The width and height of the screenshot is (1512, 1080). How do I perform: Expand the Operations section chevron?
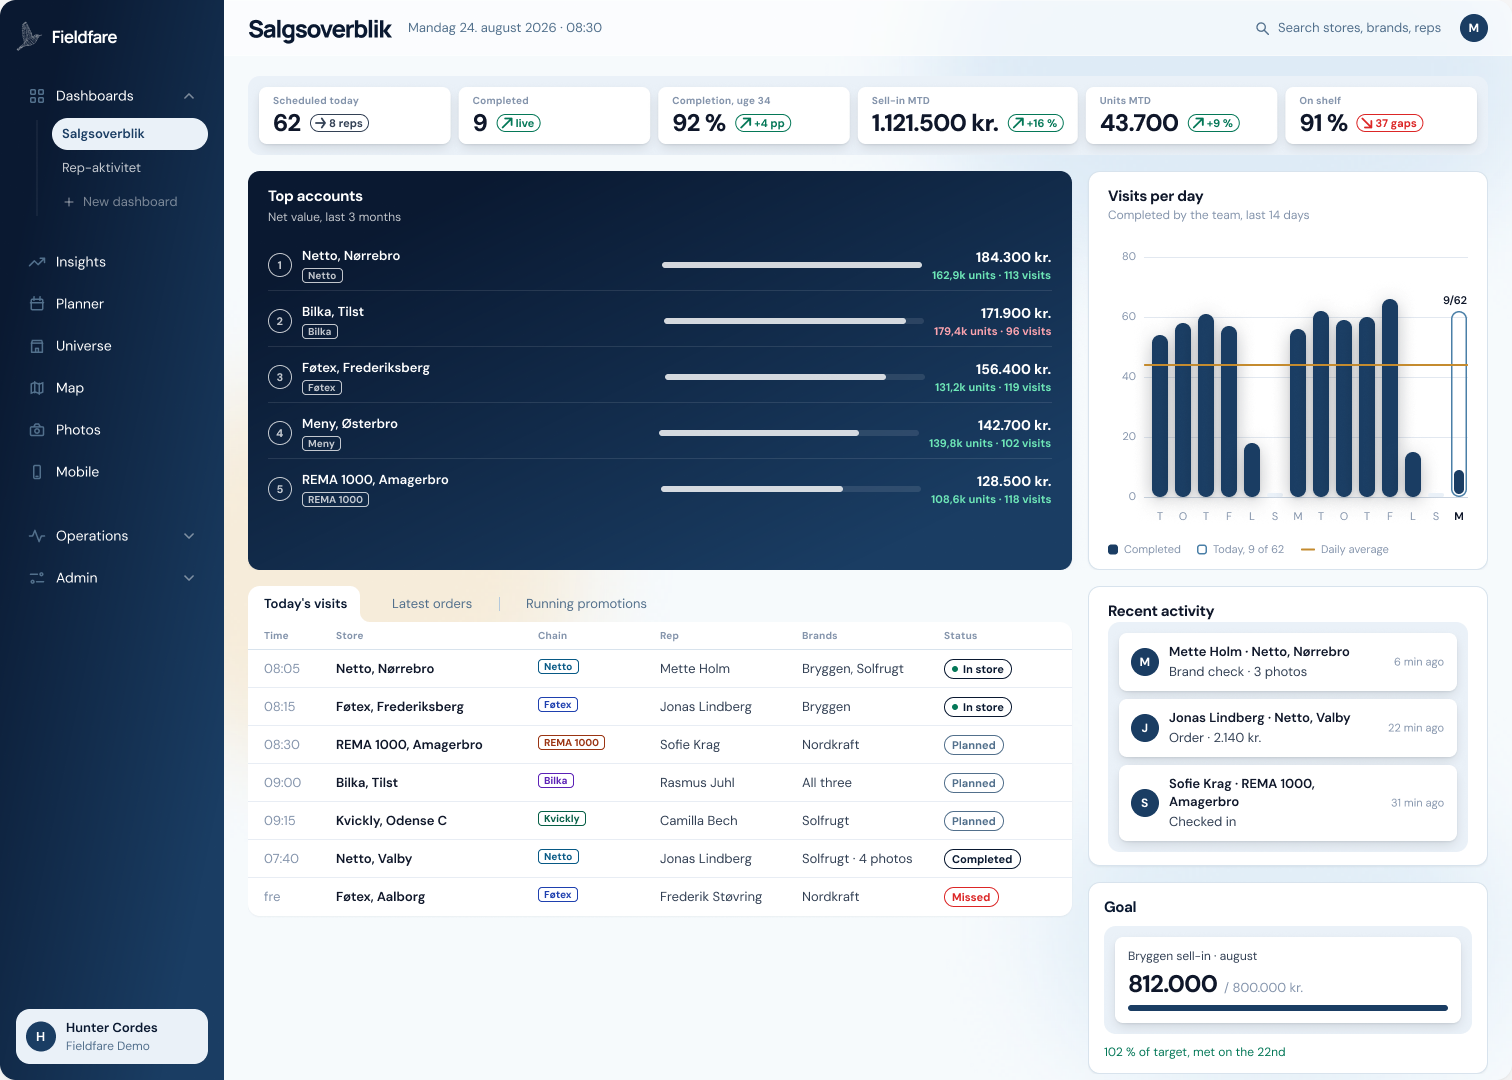[189, 536]
